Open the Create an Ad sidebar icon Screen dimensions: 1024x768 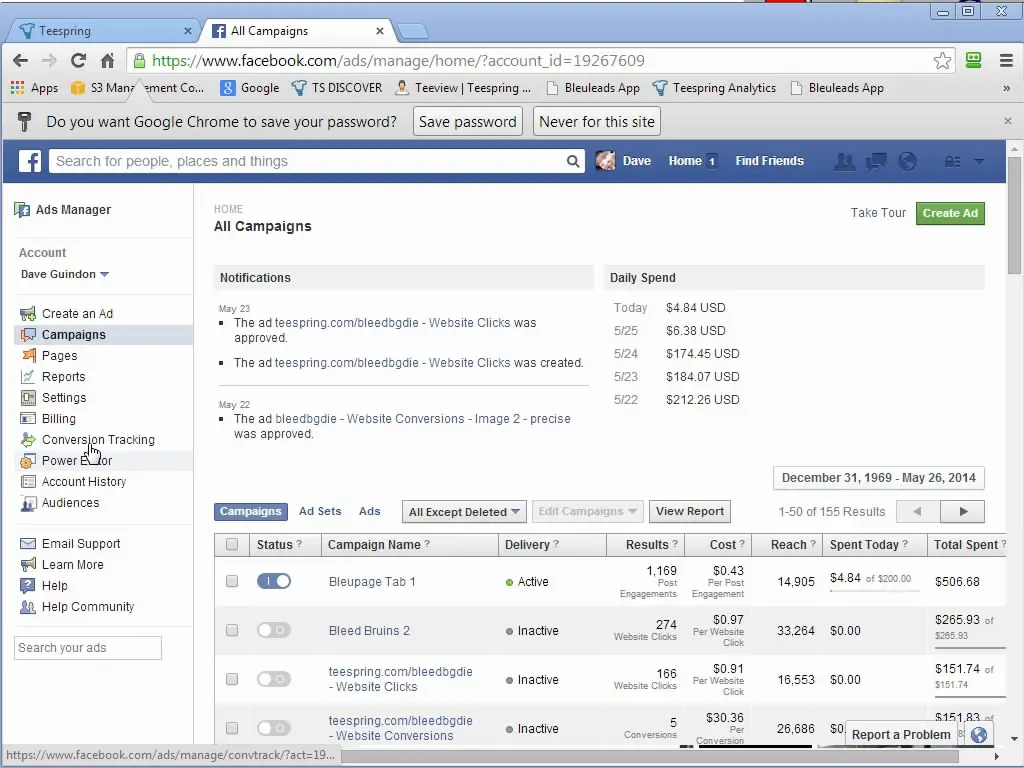click(x=28, y=313)
